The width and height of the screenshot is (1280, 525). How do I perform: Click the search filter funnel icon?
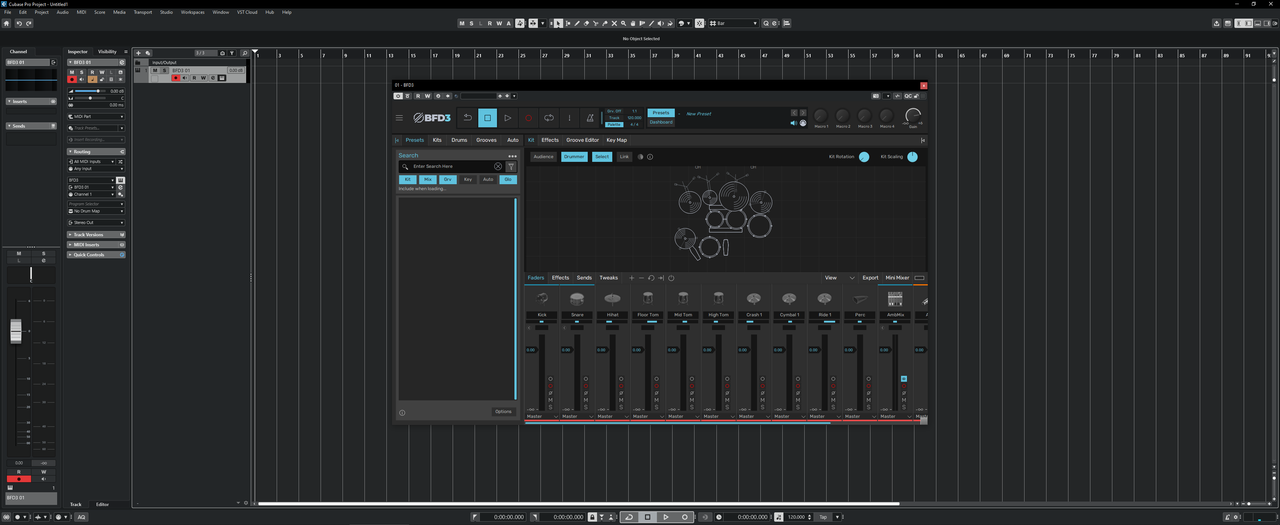[x=511, y=166]
